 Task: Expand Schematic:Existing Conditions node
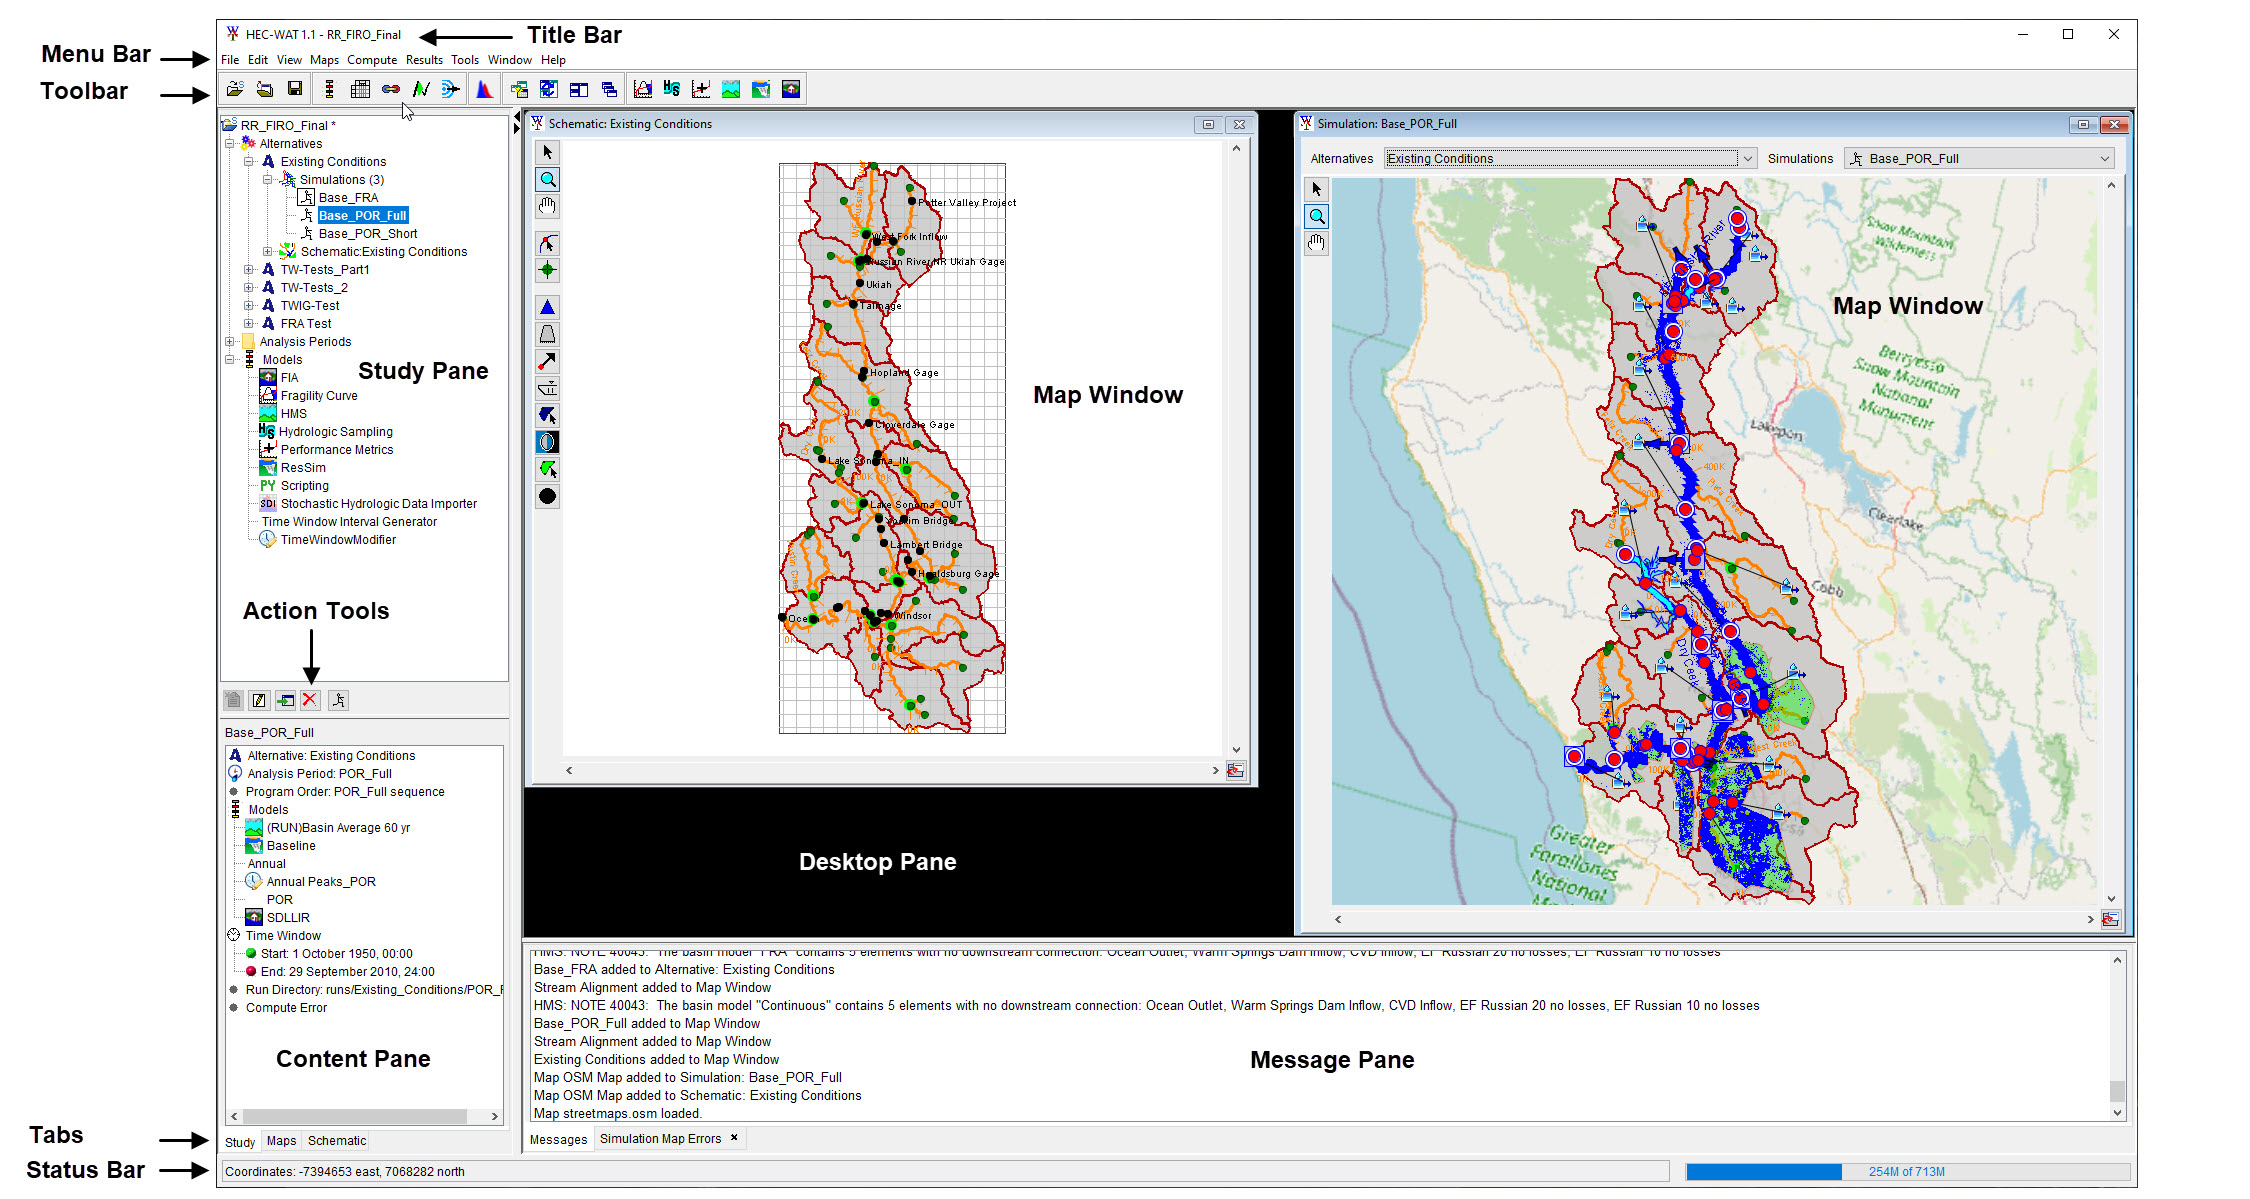(x=268, y=252)
